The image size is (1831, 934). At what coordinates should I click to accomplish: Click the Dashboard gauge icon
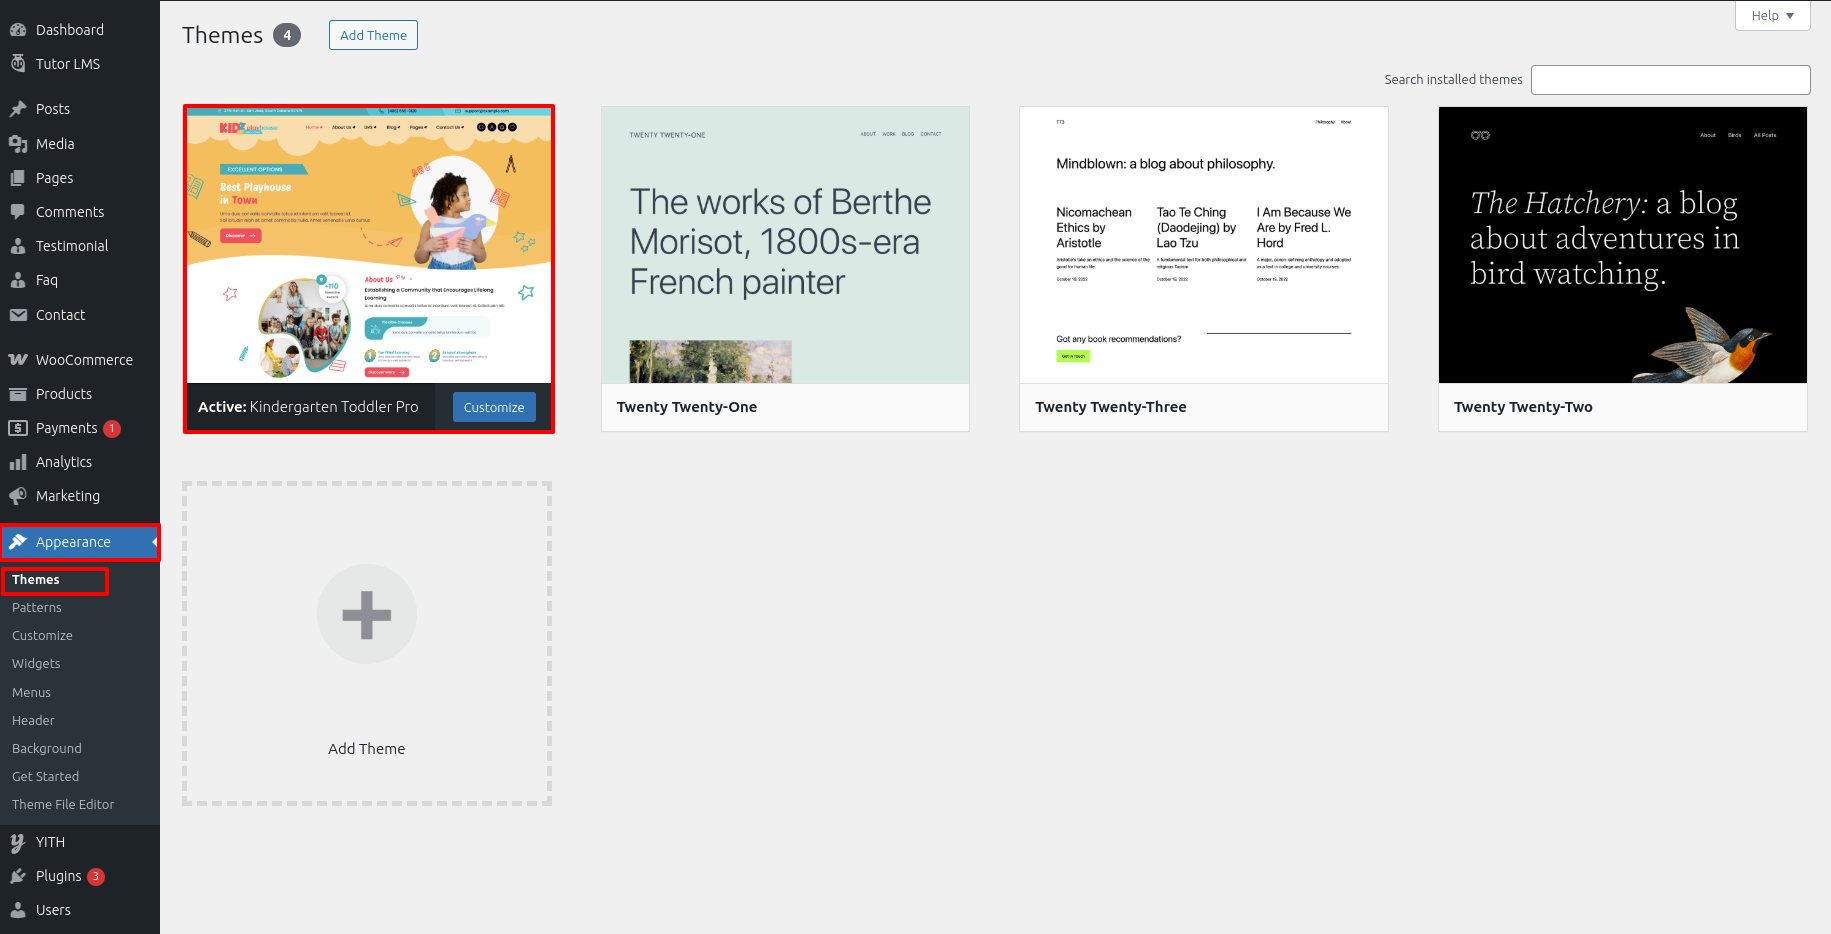[x=18, y=30]
